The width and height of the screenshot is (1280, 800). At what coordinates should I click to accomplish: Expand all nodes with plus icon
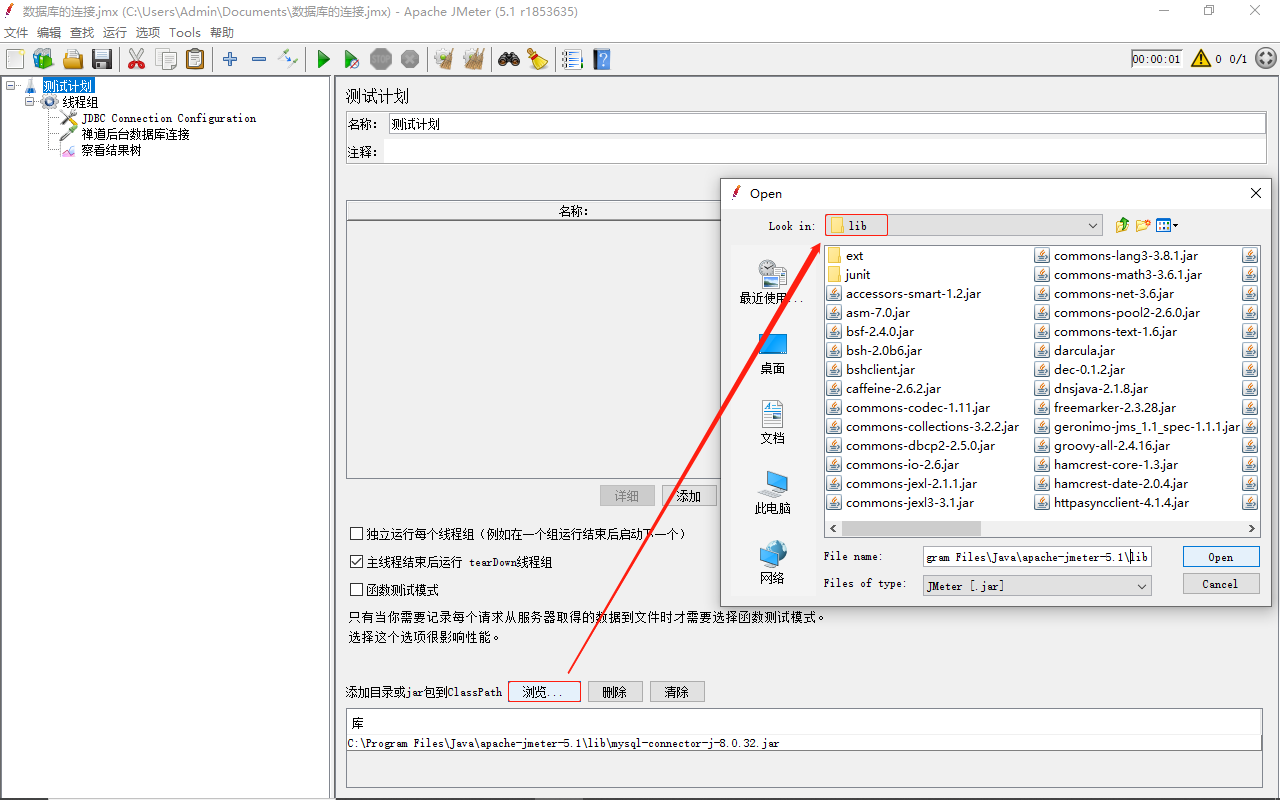click(x=230, y=59)
